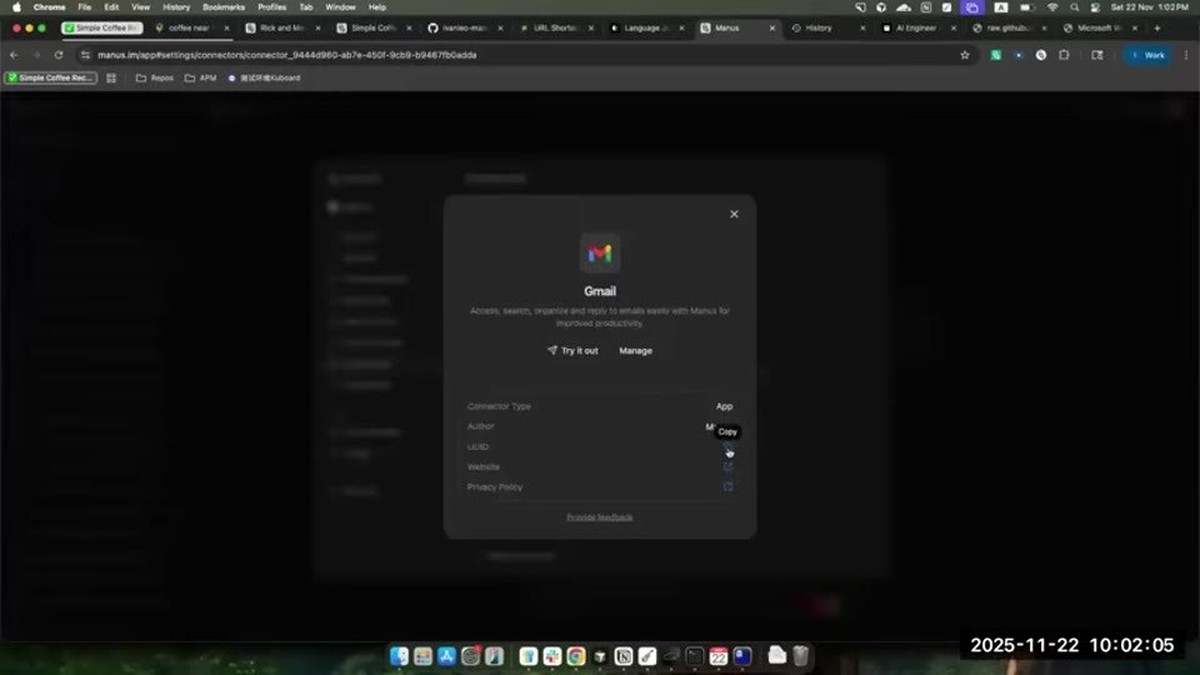Click the Gmail logo icon
This screenshot has height=675, width=1200.
point(600,253)
